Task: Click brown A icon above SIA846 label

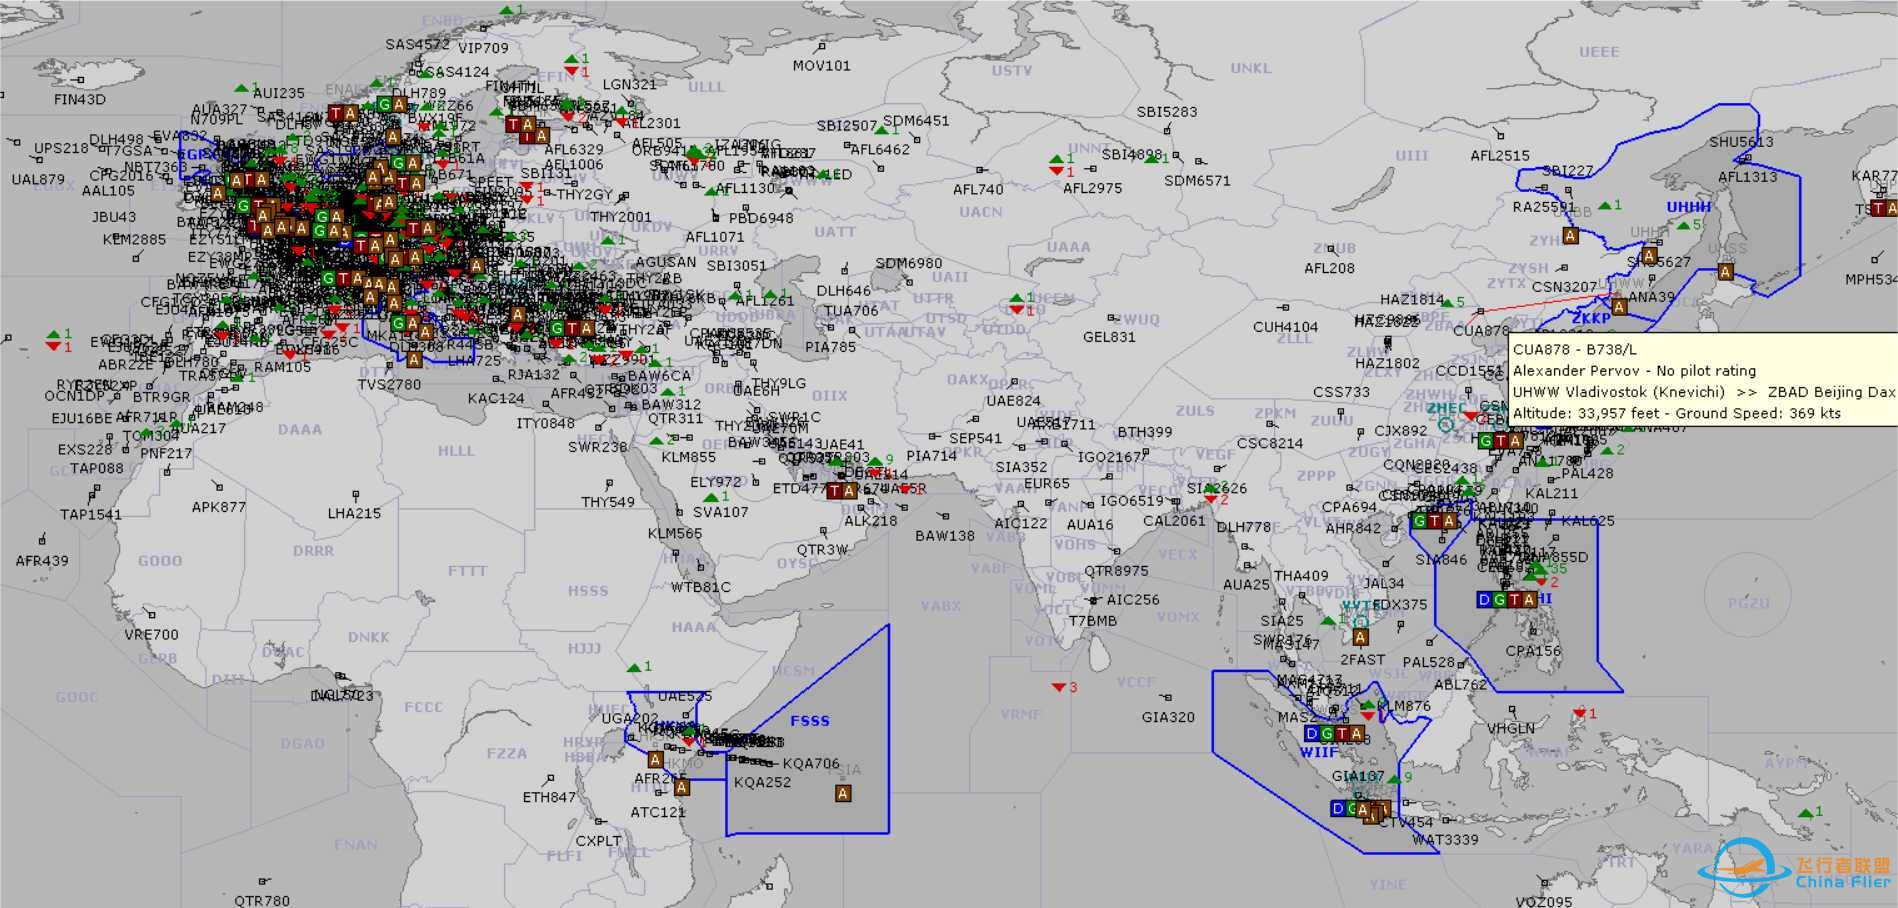Action: (x=1448, y=521)
